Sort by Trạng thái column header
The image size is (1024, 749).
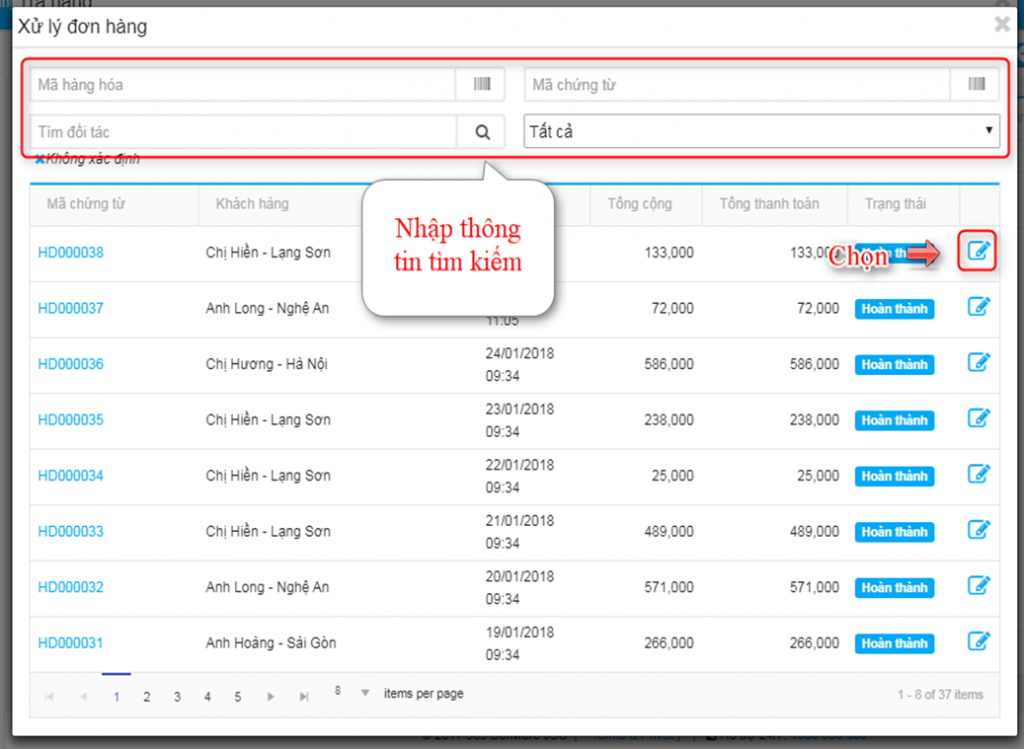(x=895, y=204)
